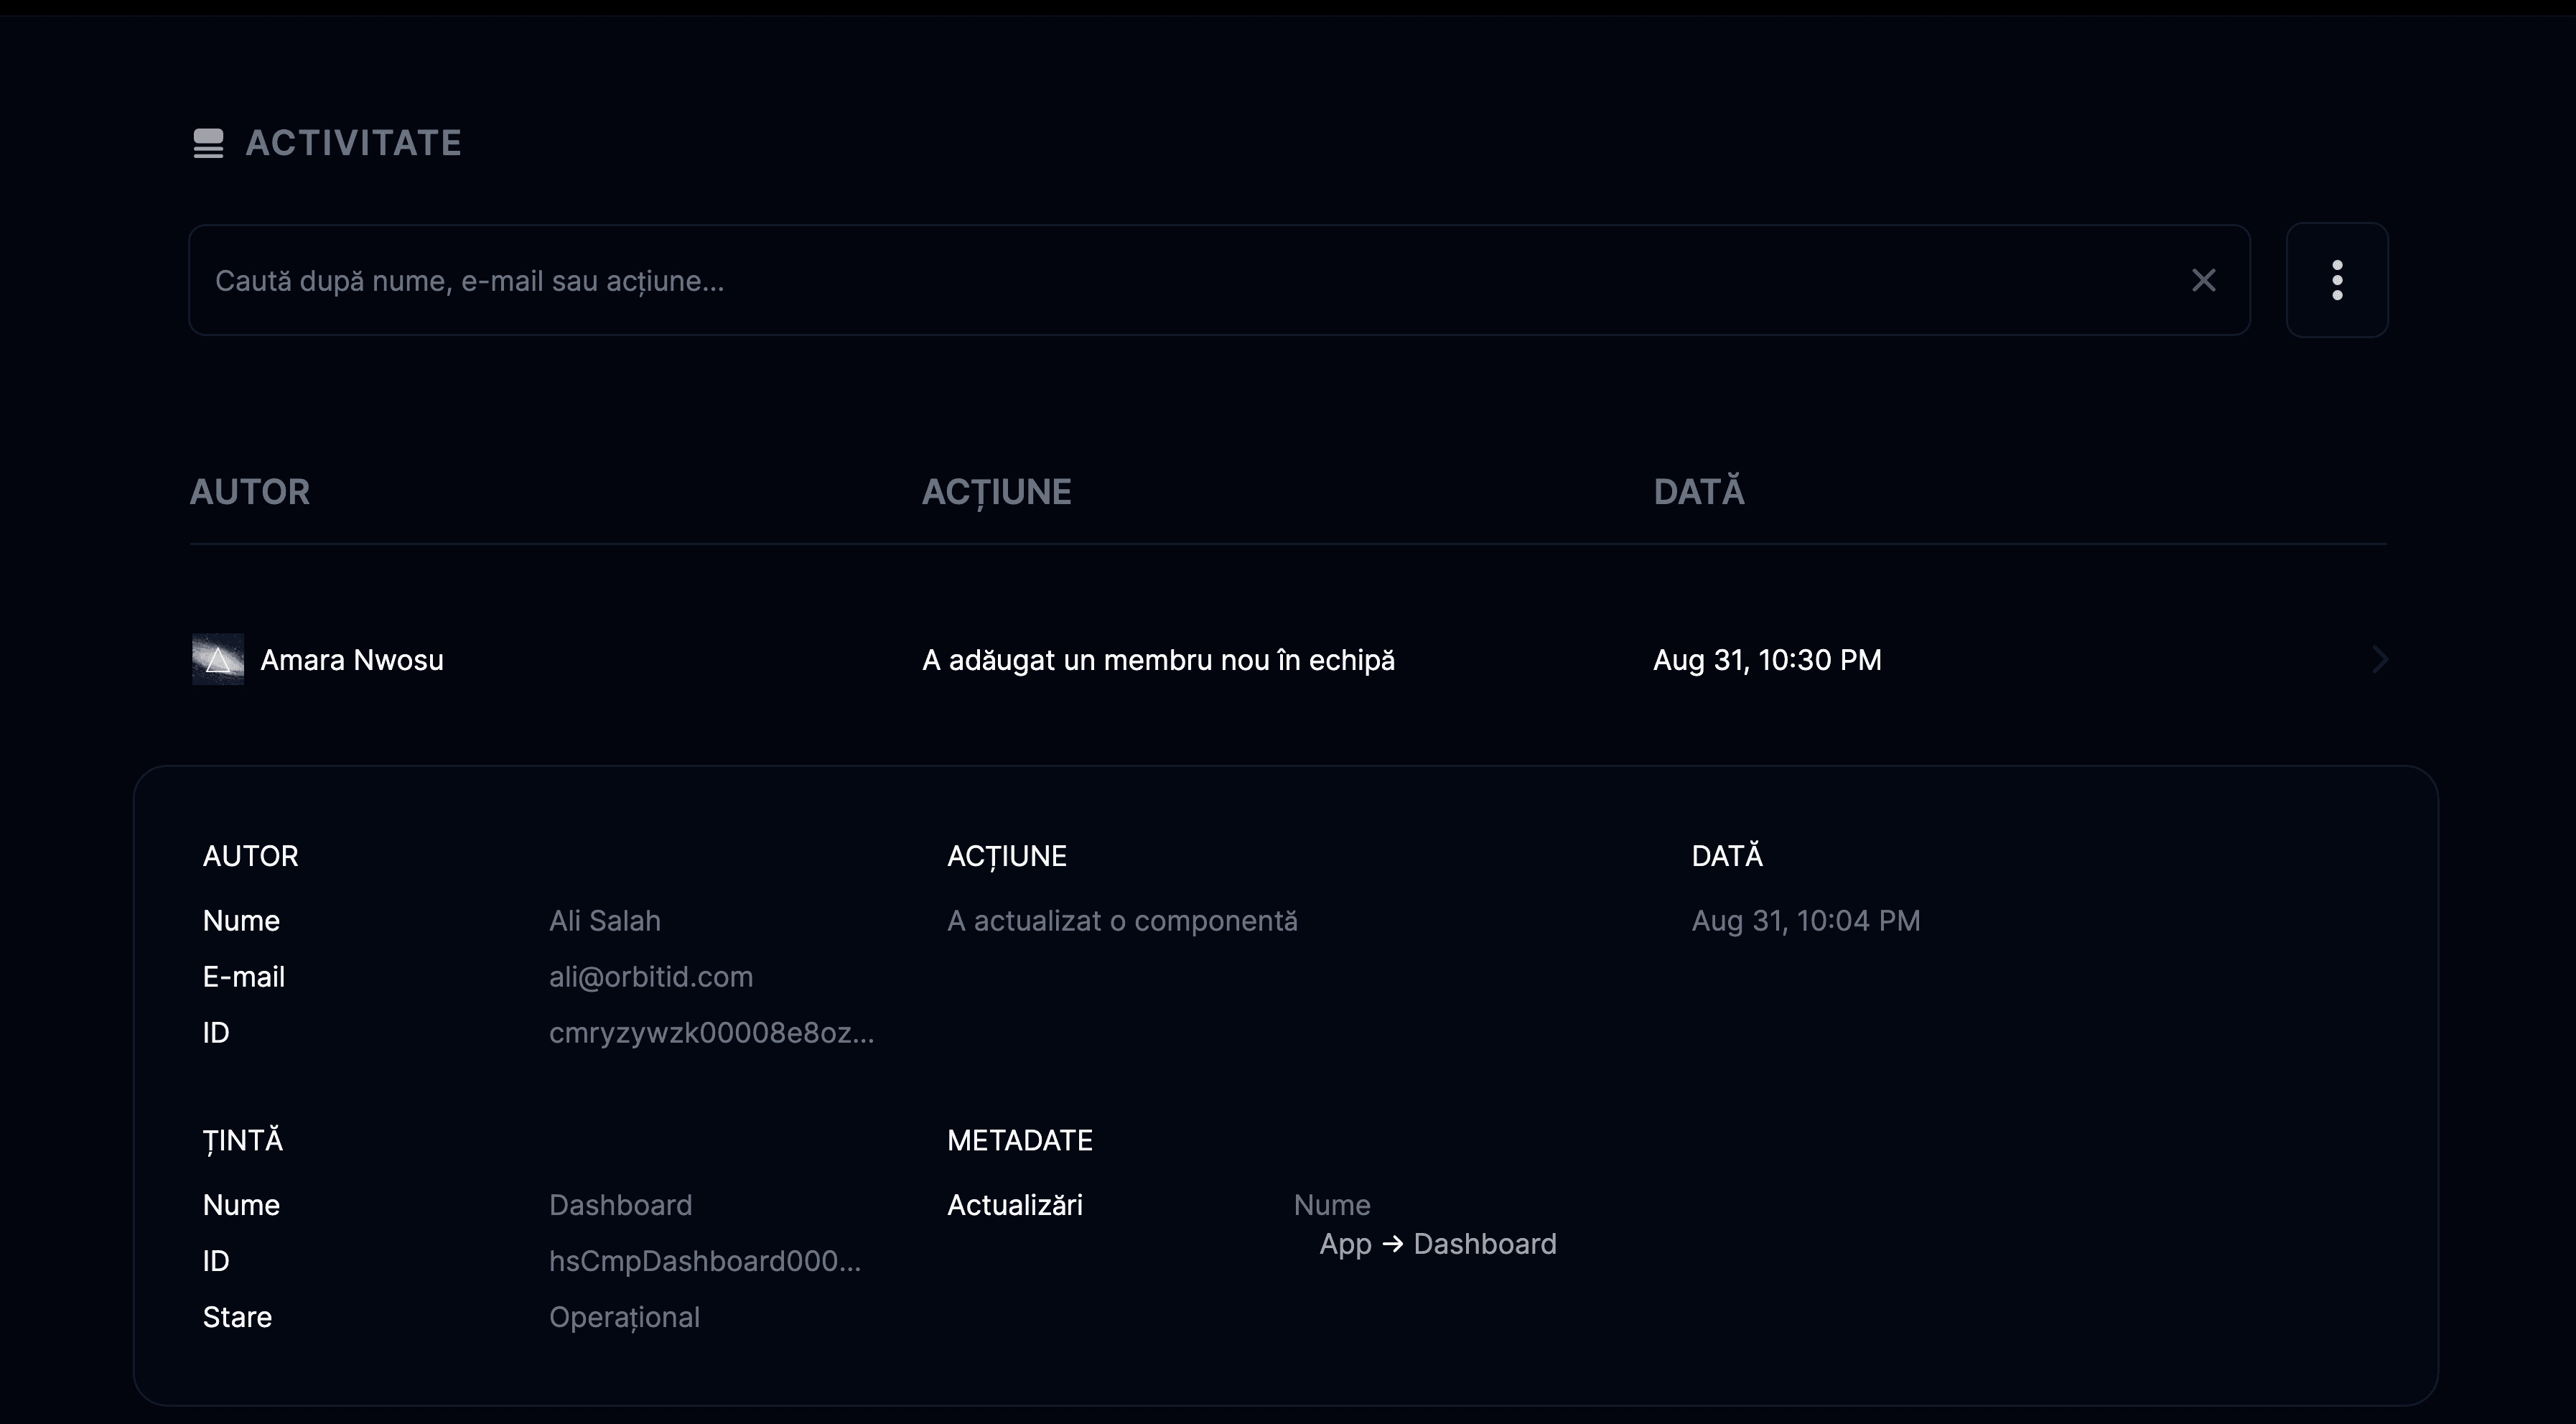Click the hsCmpDashboard target ID value
2576x1424 pixels.
click(x=704, y=1261)
